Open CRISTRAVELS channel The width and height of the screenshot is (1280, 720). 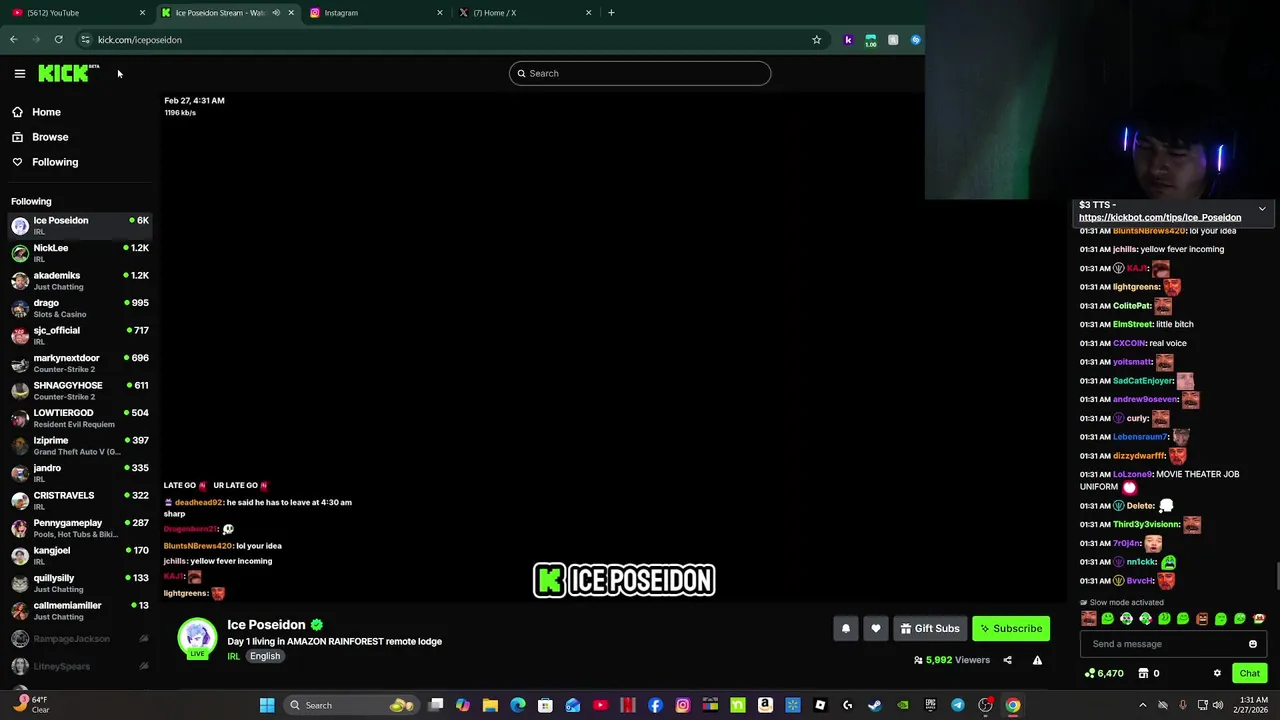tap(80, 501)
